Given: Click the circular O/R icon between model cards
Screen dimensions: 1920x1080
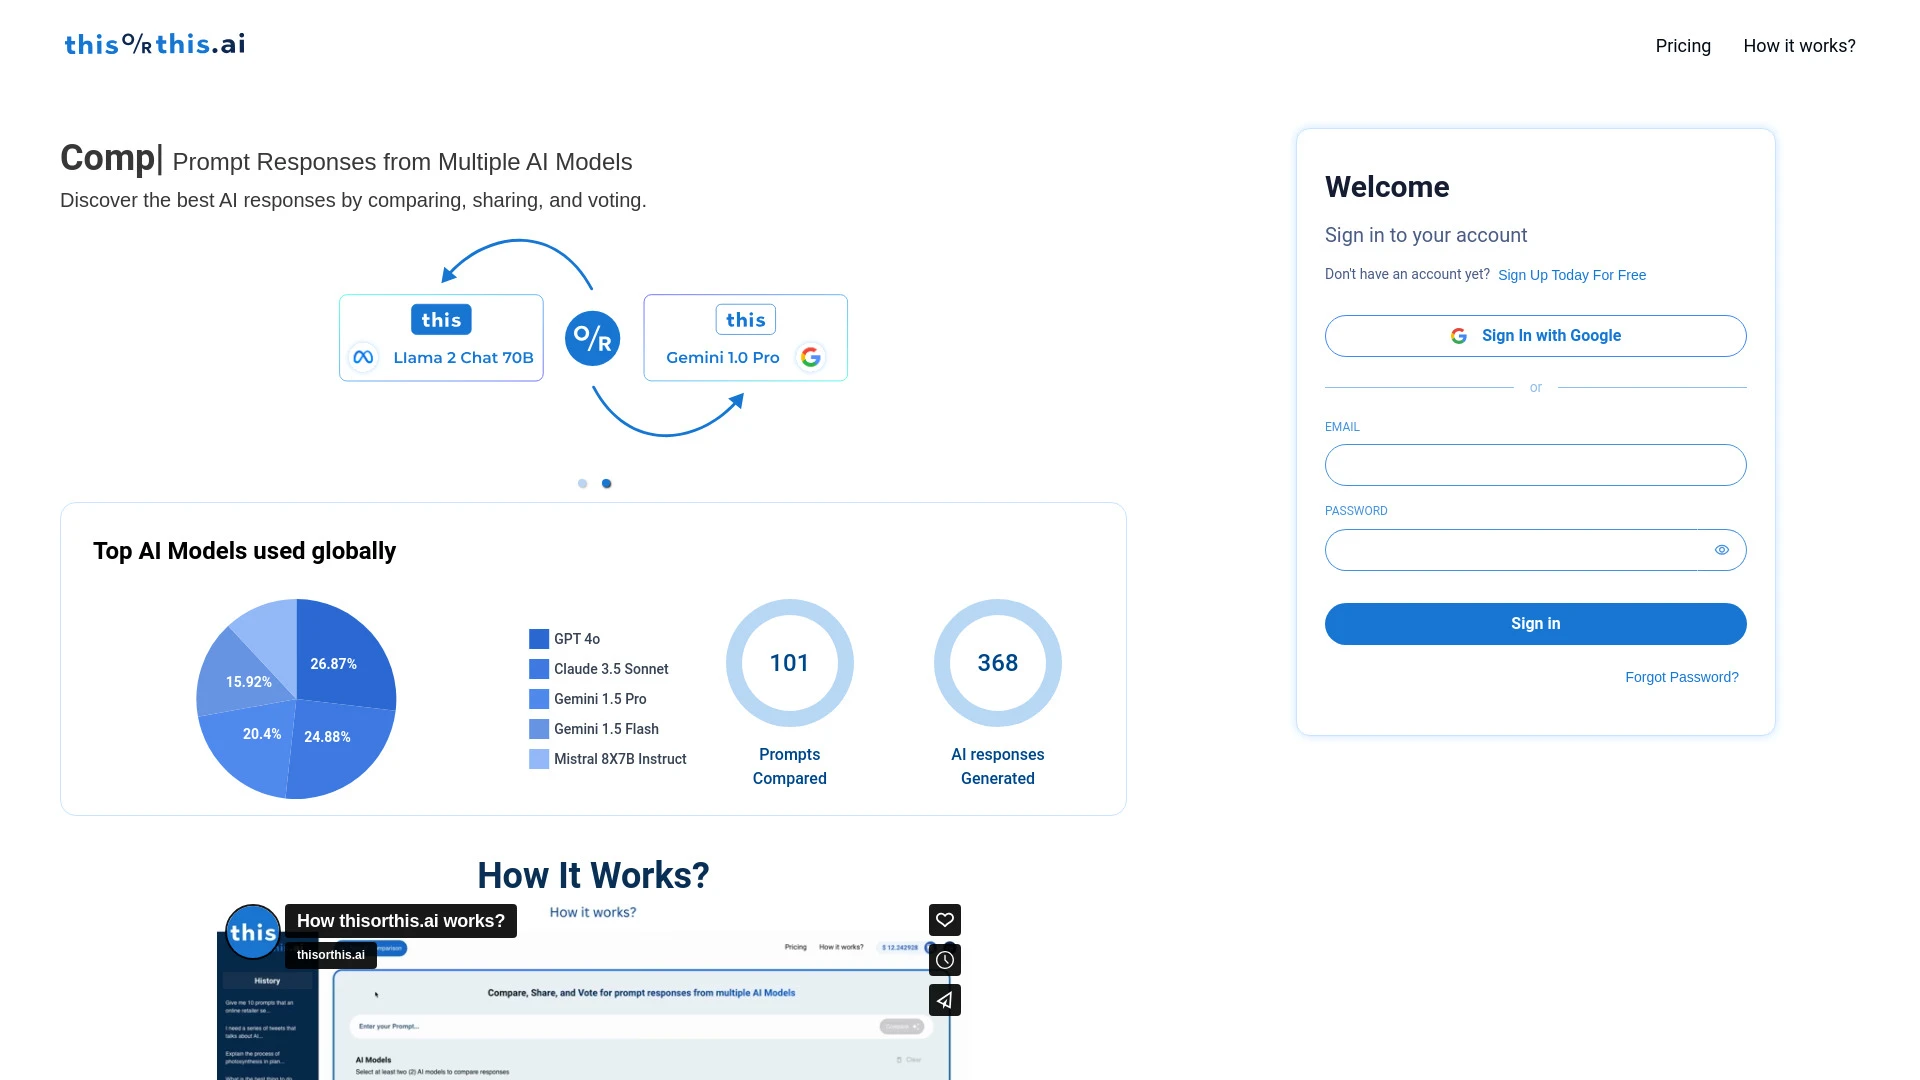Looking at the screenshot, I should click(592, 338).
